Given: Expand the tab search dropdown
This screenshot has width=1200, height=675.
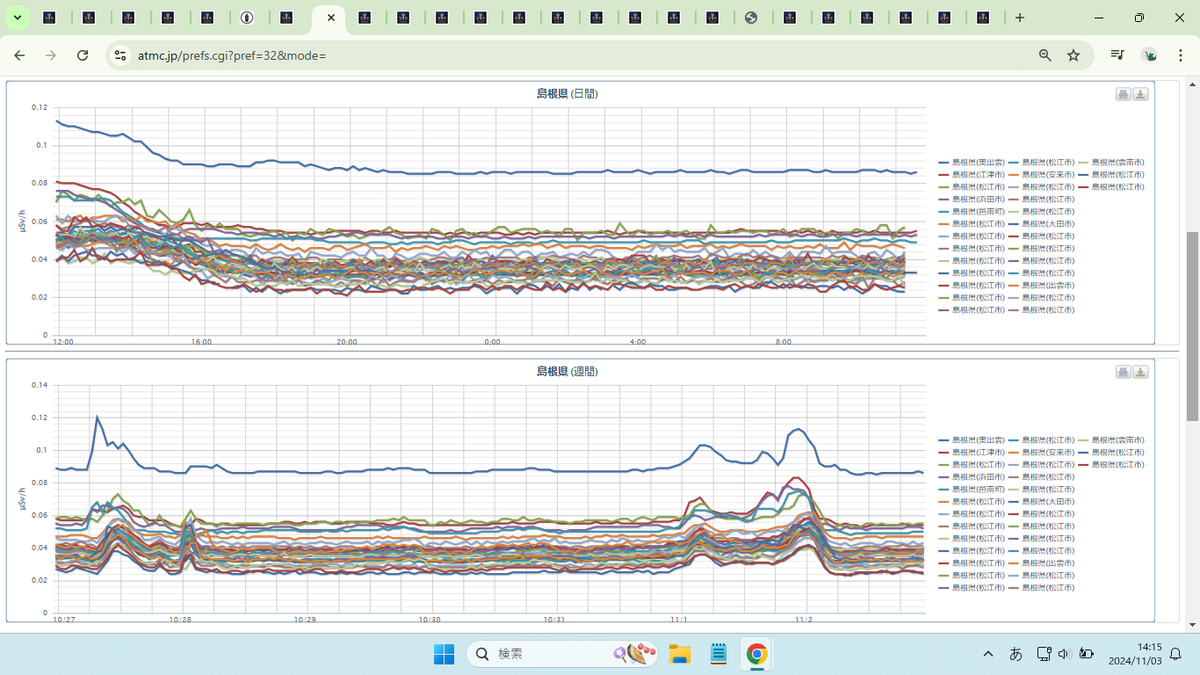Looking at the screenshot, I should point(17,18).
